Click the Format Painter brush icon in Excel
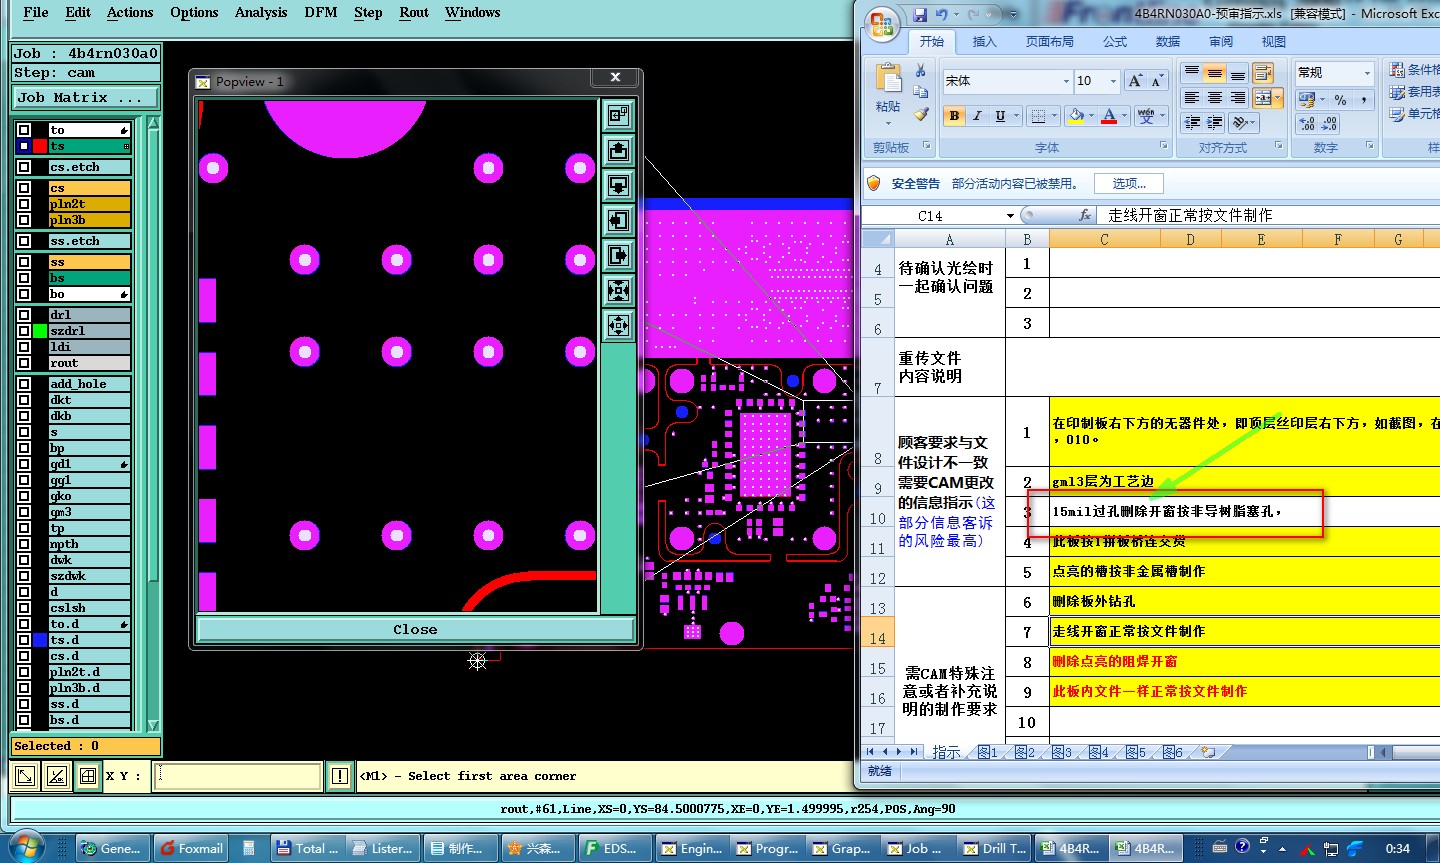The width and height of the screenshot is (1440, 863). coord(920,114)
